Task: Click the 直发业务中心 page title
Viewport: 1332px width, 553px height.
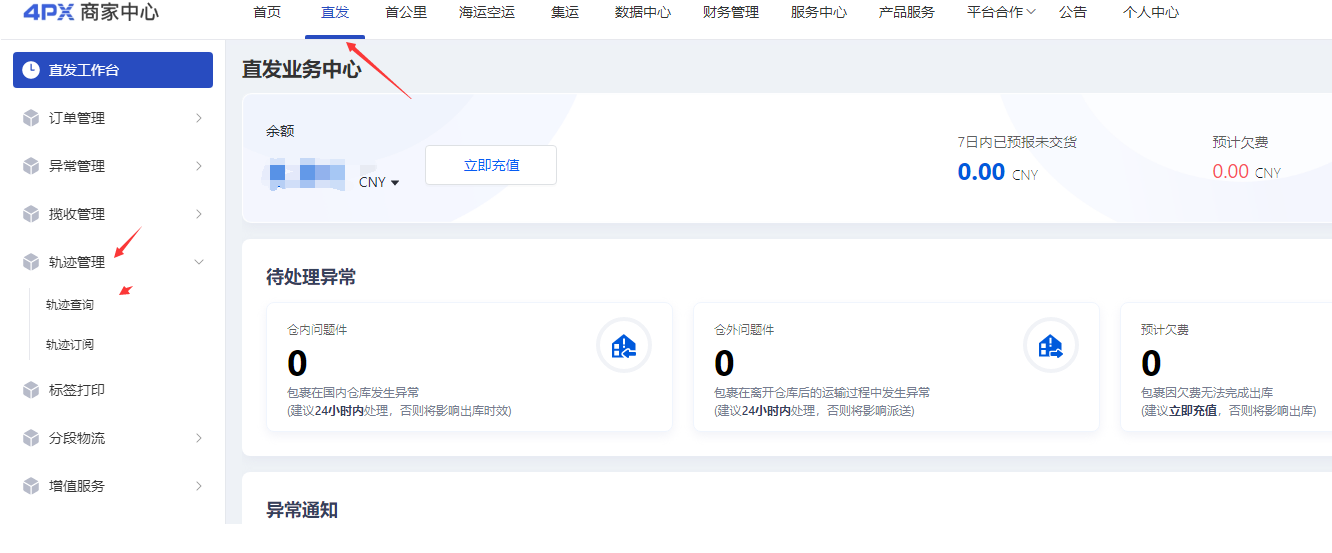Action: [x=301, y=69]
